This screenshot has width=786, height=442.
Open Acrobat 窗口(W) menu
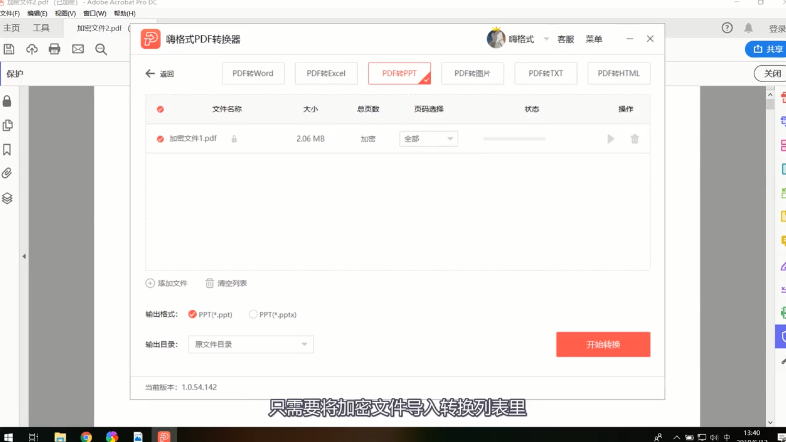[95, 14]
